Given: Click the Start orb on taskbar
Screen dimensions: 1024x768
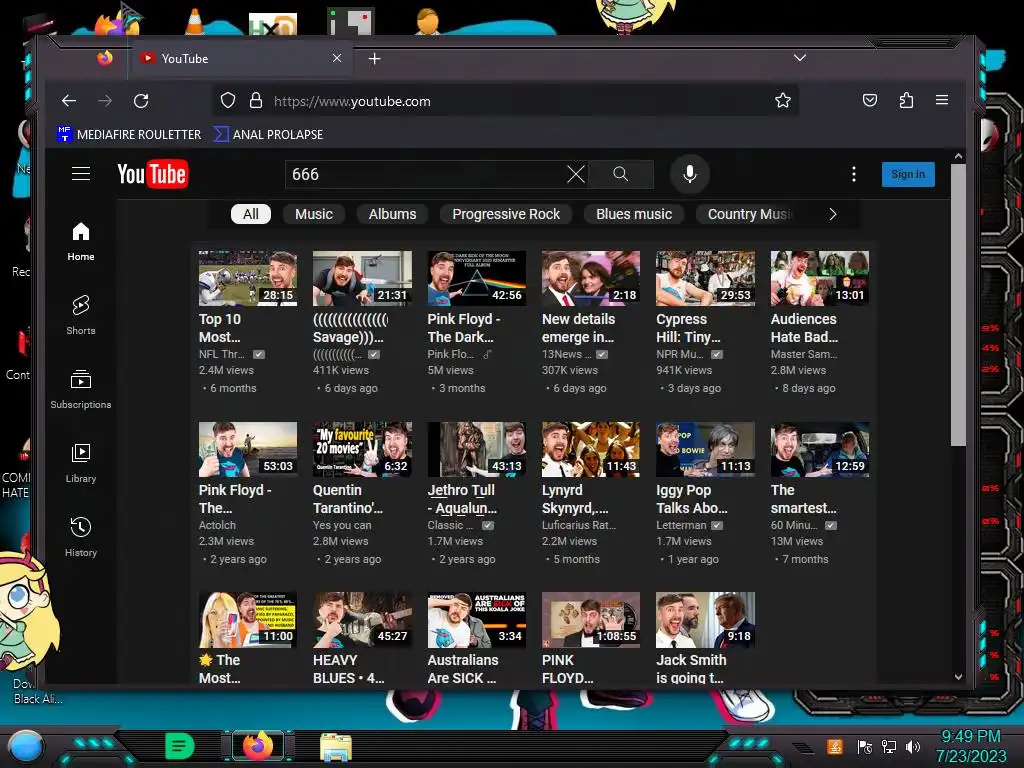Looking at the screenshot, I should 26,746.
